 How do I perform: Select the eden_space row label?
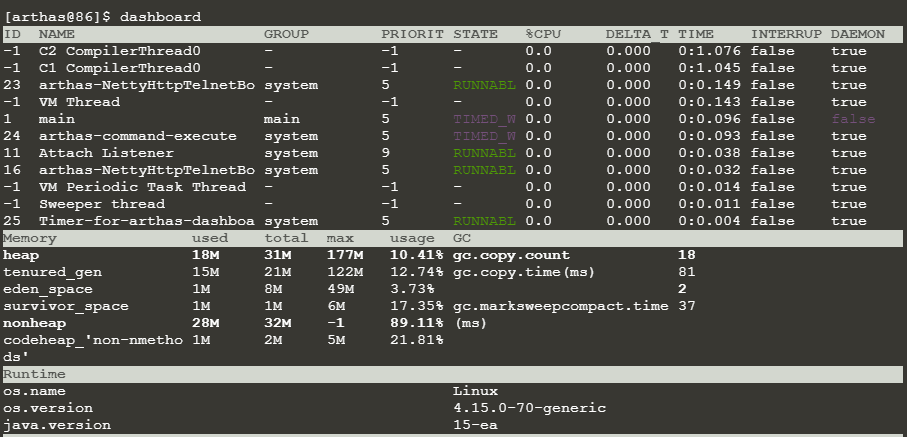[x=48, y=289]
